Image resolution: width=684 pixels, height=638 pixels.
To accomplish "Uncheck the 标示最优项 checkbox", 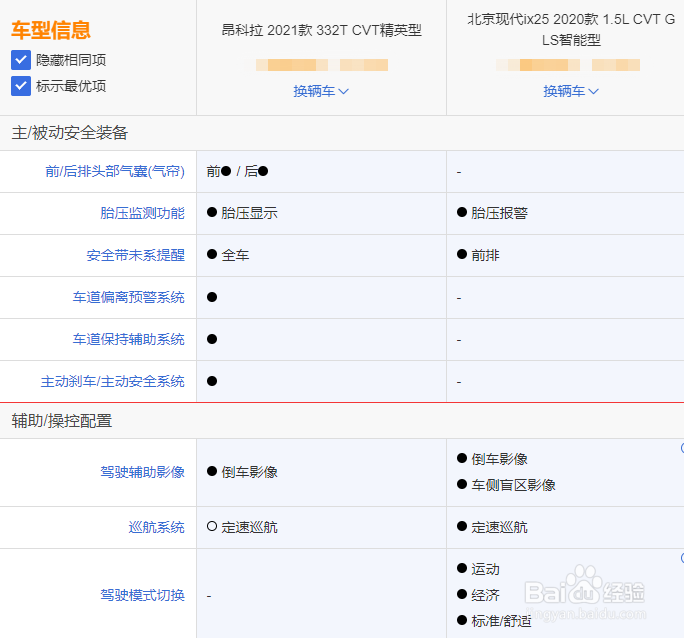I will [x=21, y=86].
